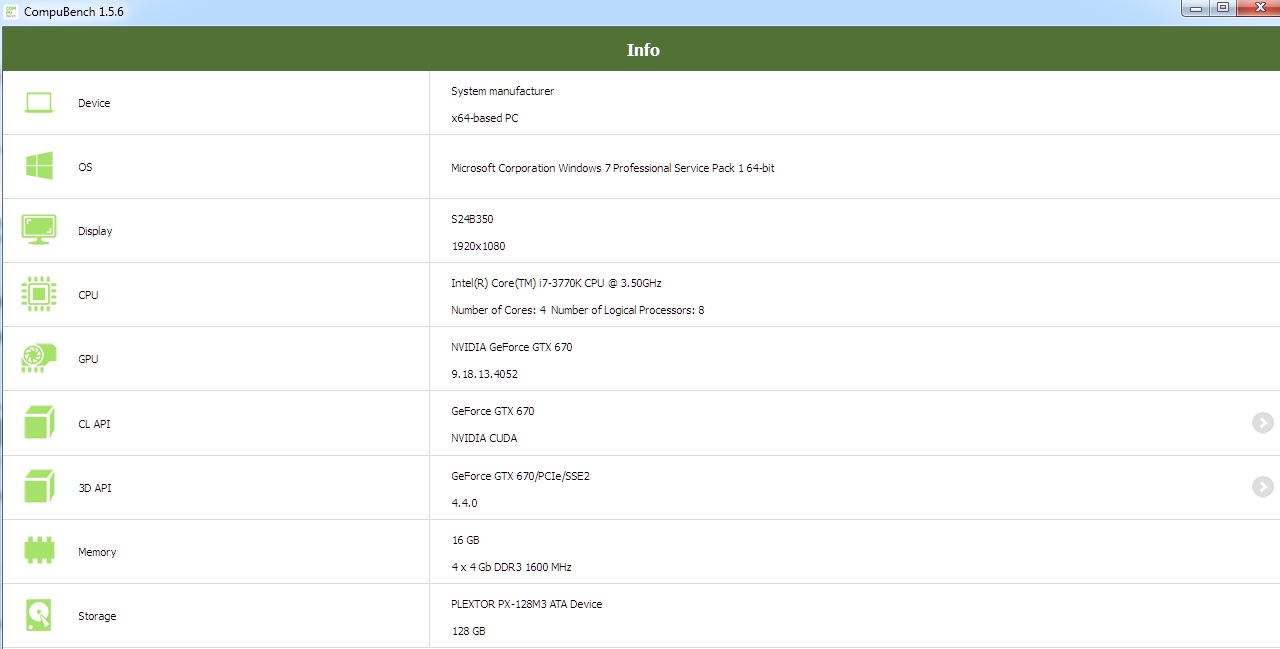Viewport: 1280px width, 649px height.
Task: Click the CL API cube icon
Action: (x=39, y=423)
